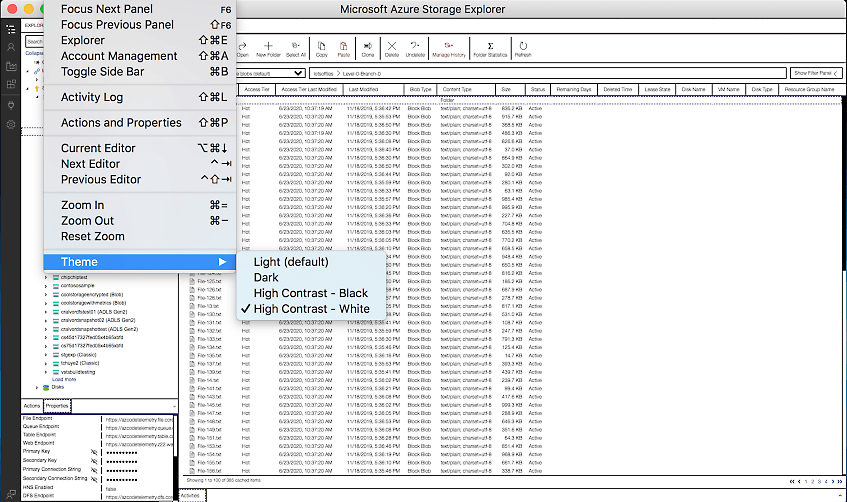The image size is (847, 502).
Task: Expand the coolstorageencrypted (Blob) account
Action: click(46, 296)
